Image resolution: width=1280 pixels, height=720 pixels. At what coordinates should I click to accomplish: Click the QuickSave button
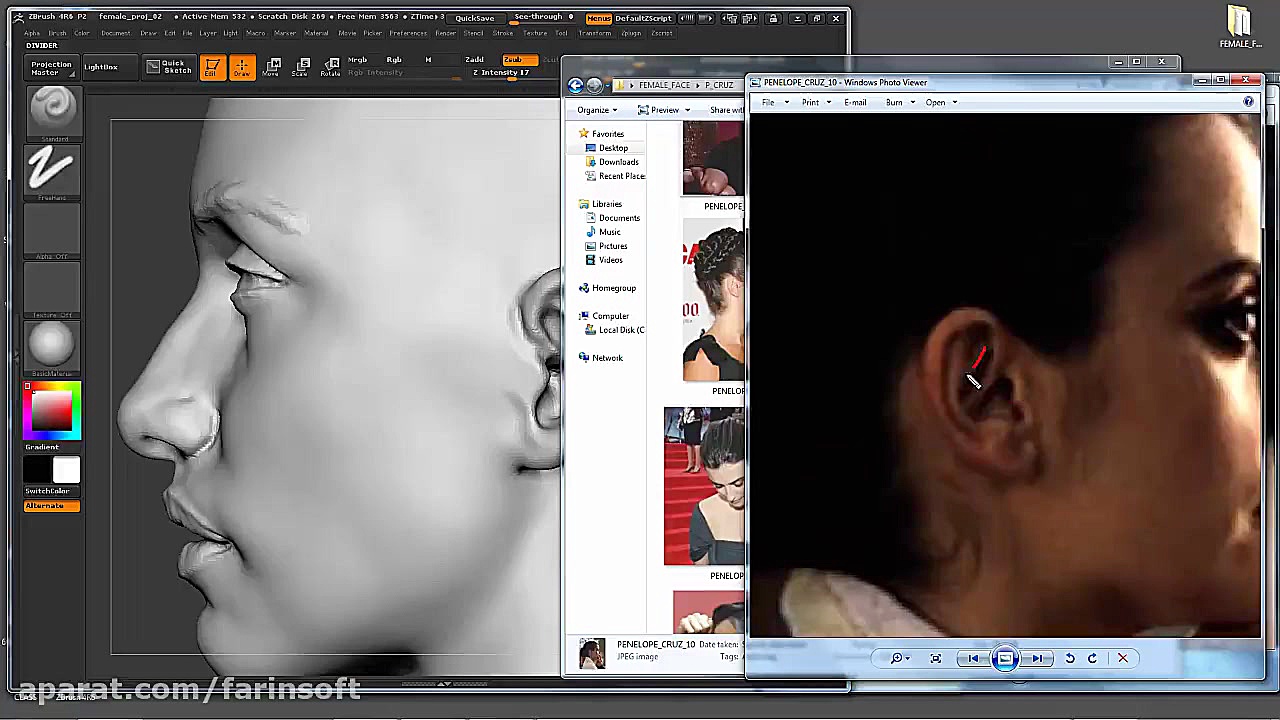474,18
